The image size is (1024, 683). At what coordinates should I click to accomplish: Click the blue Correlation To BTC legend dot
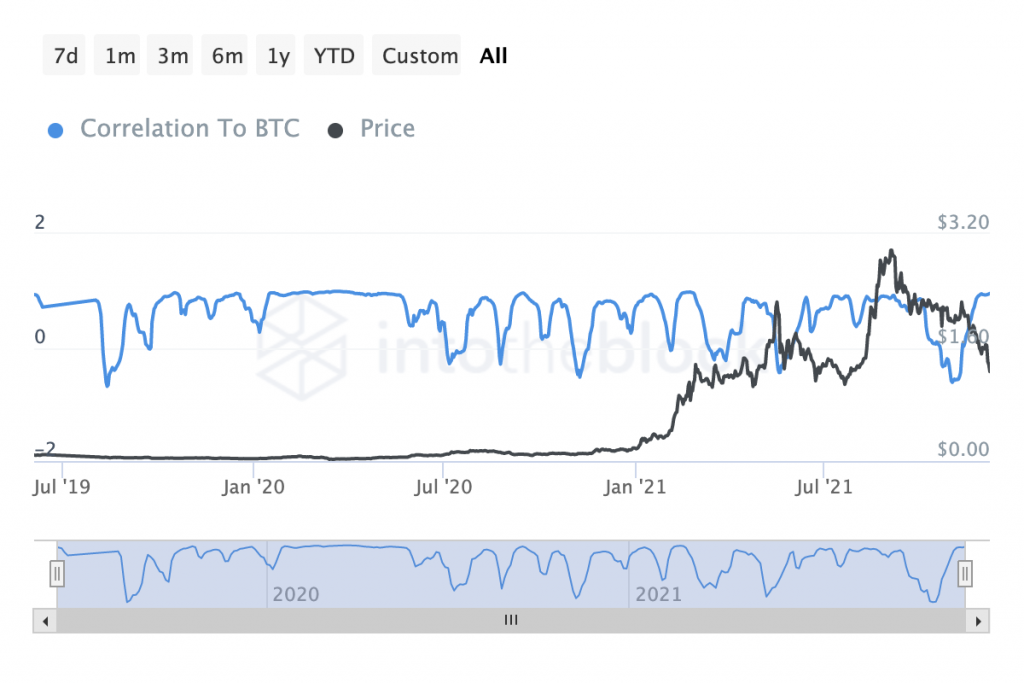[x=56, y=129]
